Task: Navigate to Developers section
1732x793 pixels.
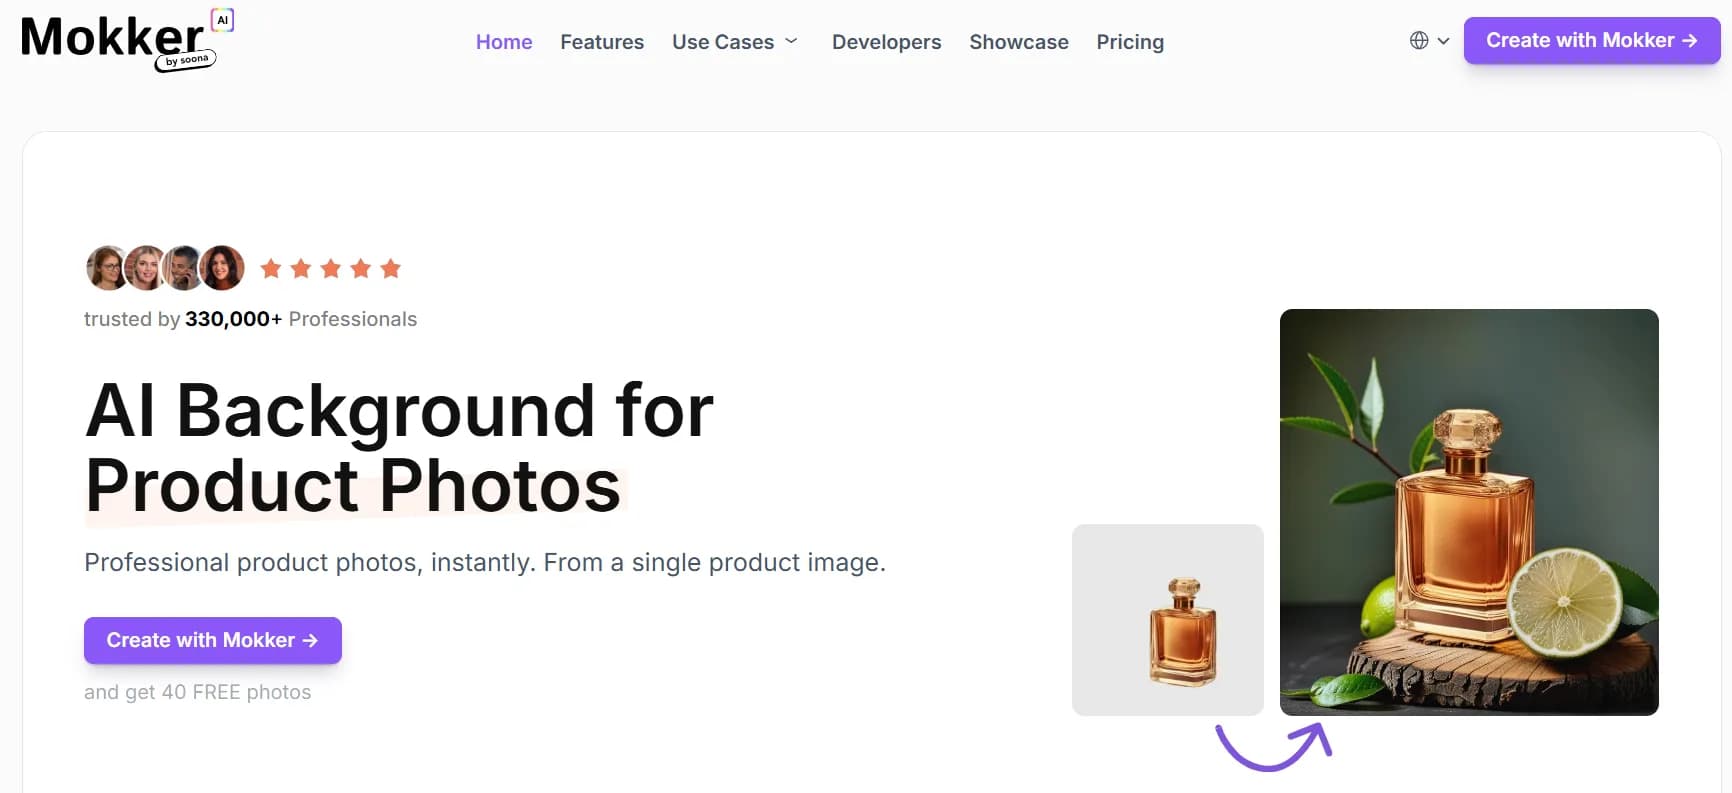Action: (x=886, y=42)
